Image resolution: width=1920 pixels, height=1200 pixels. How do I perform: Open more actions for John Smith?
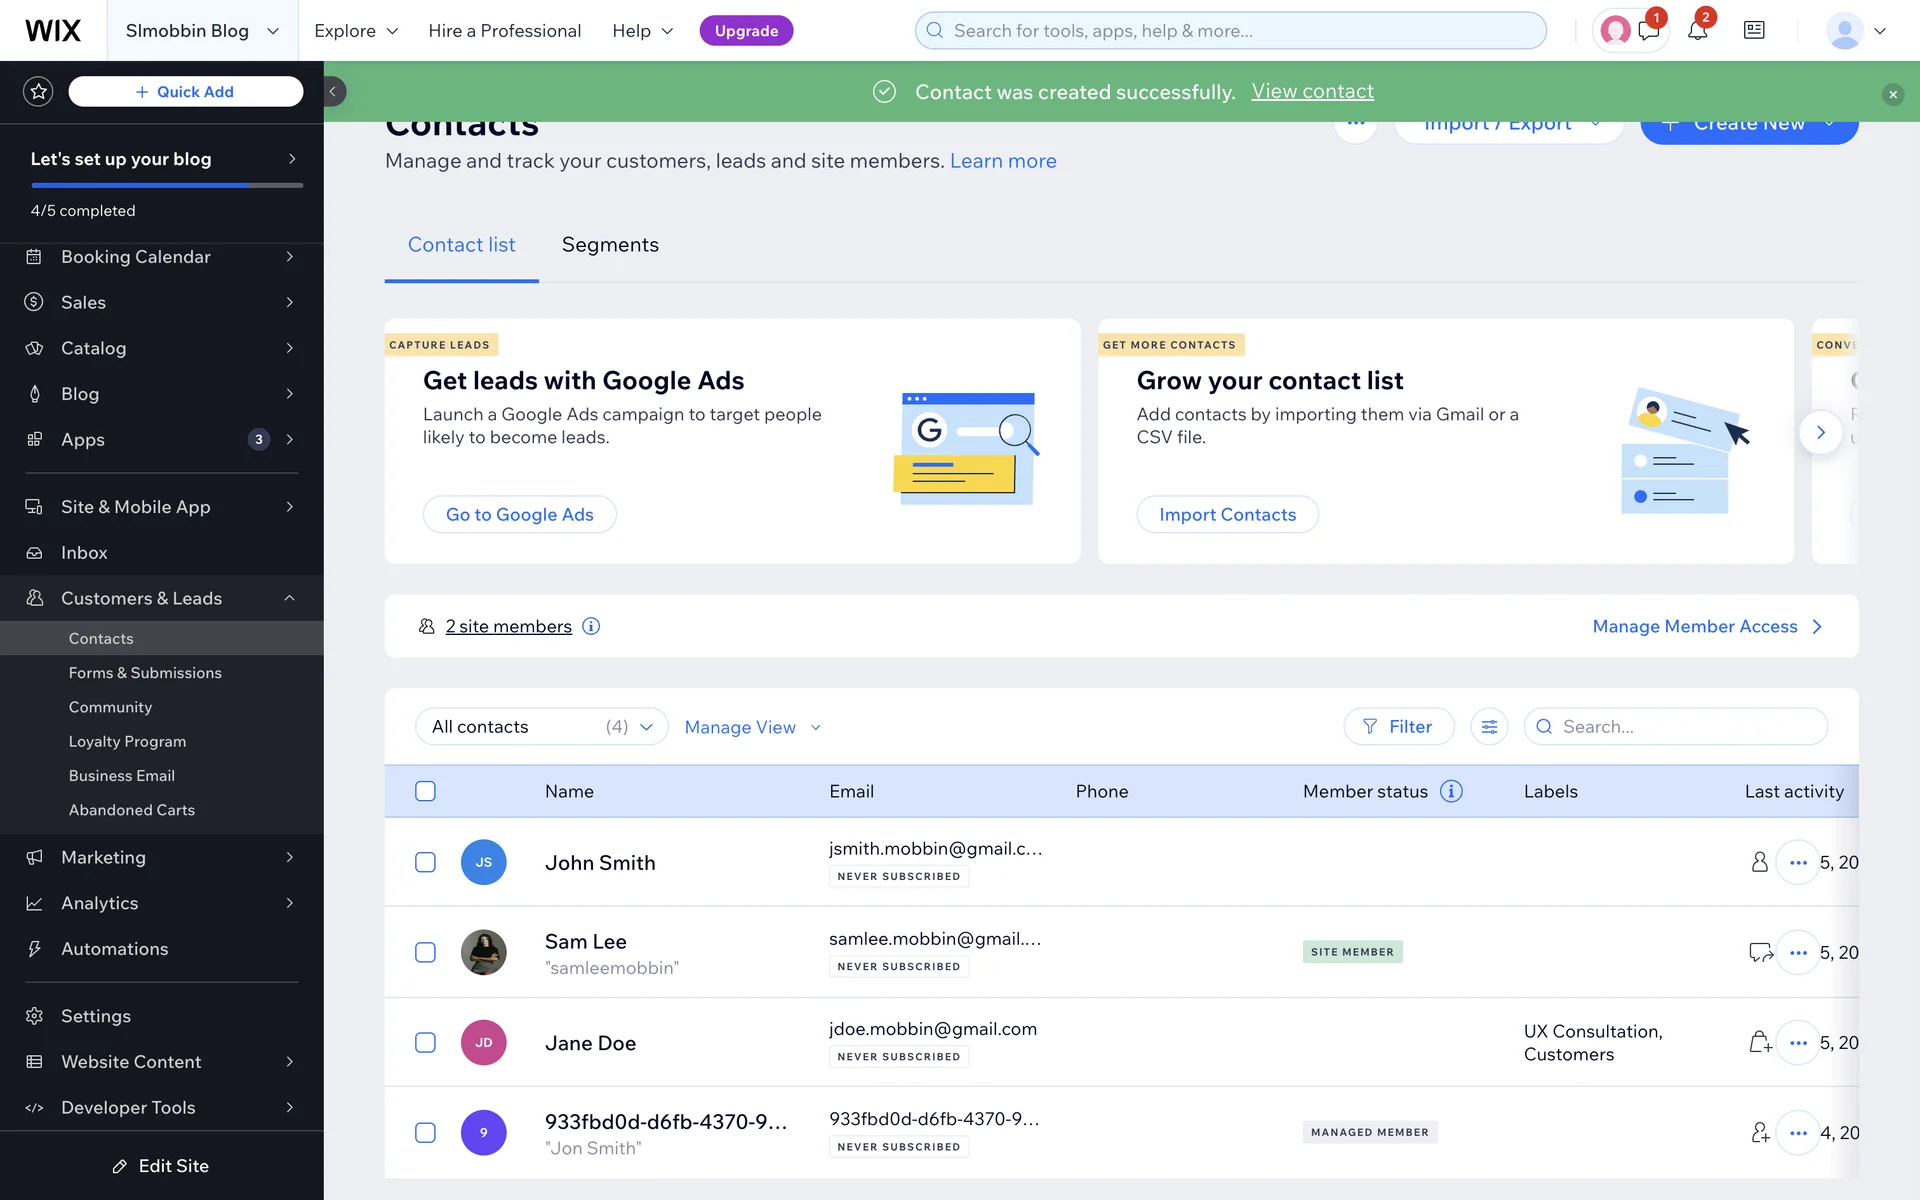coord(1797,862)
